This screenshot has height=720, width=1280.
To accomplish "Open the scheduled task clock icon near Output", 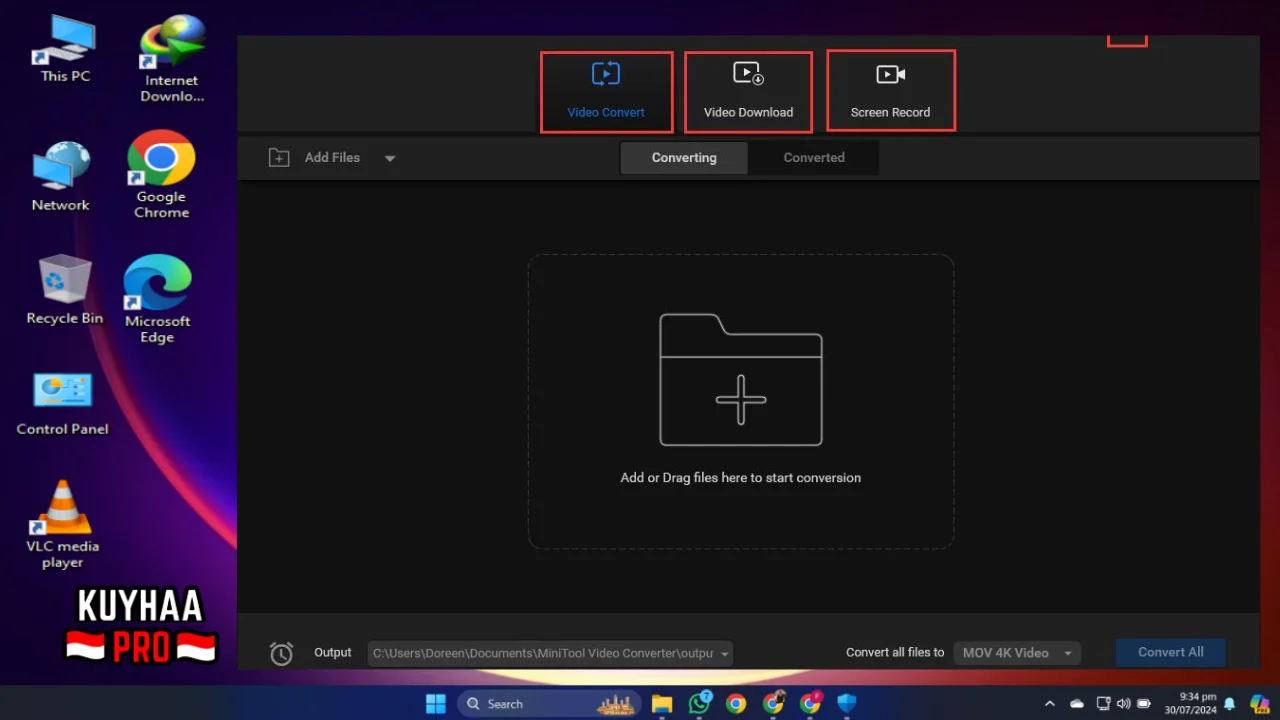I will (282, 653).
